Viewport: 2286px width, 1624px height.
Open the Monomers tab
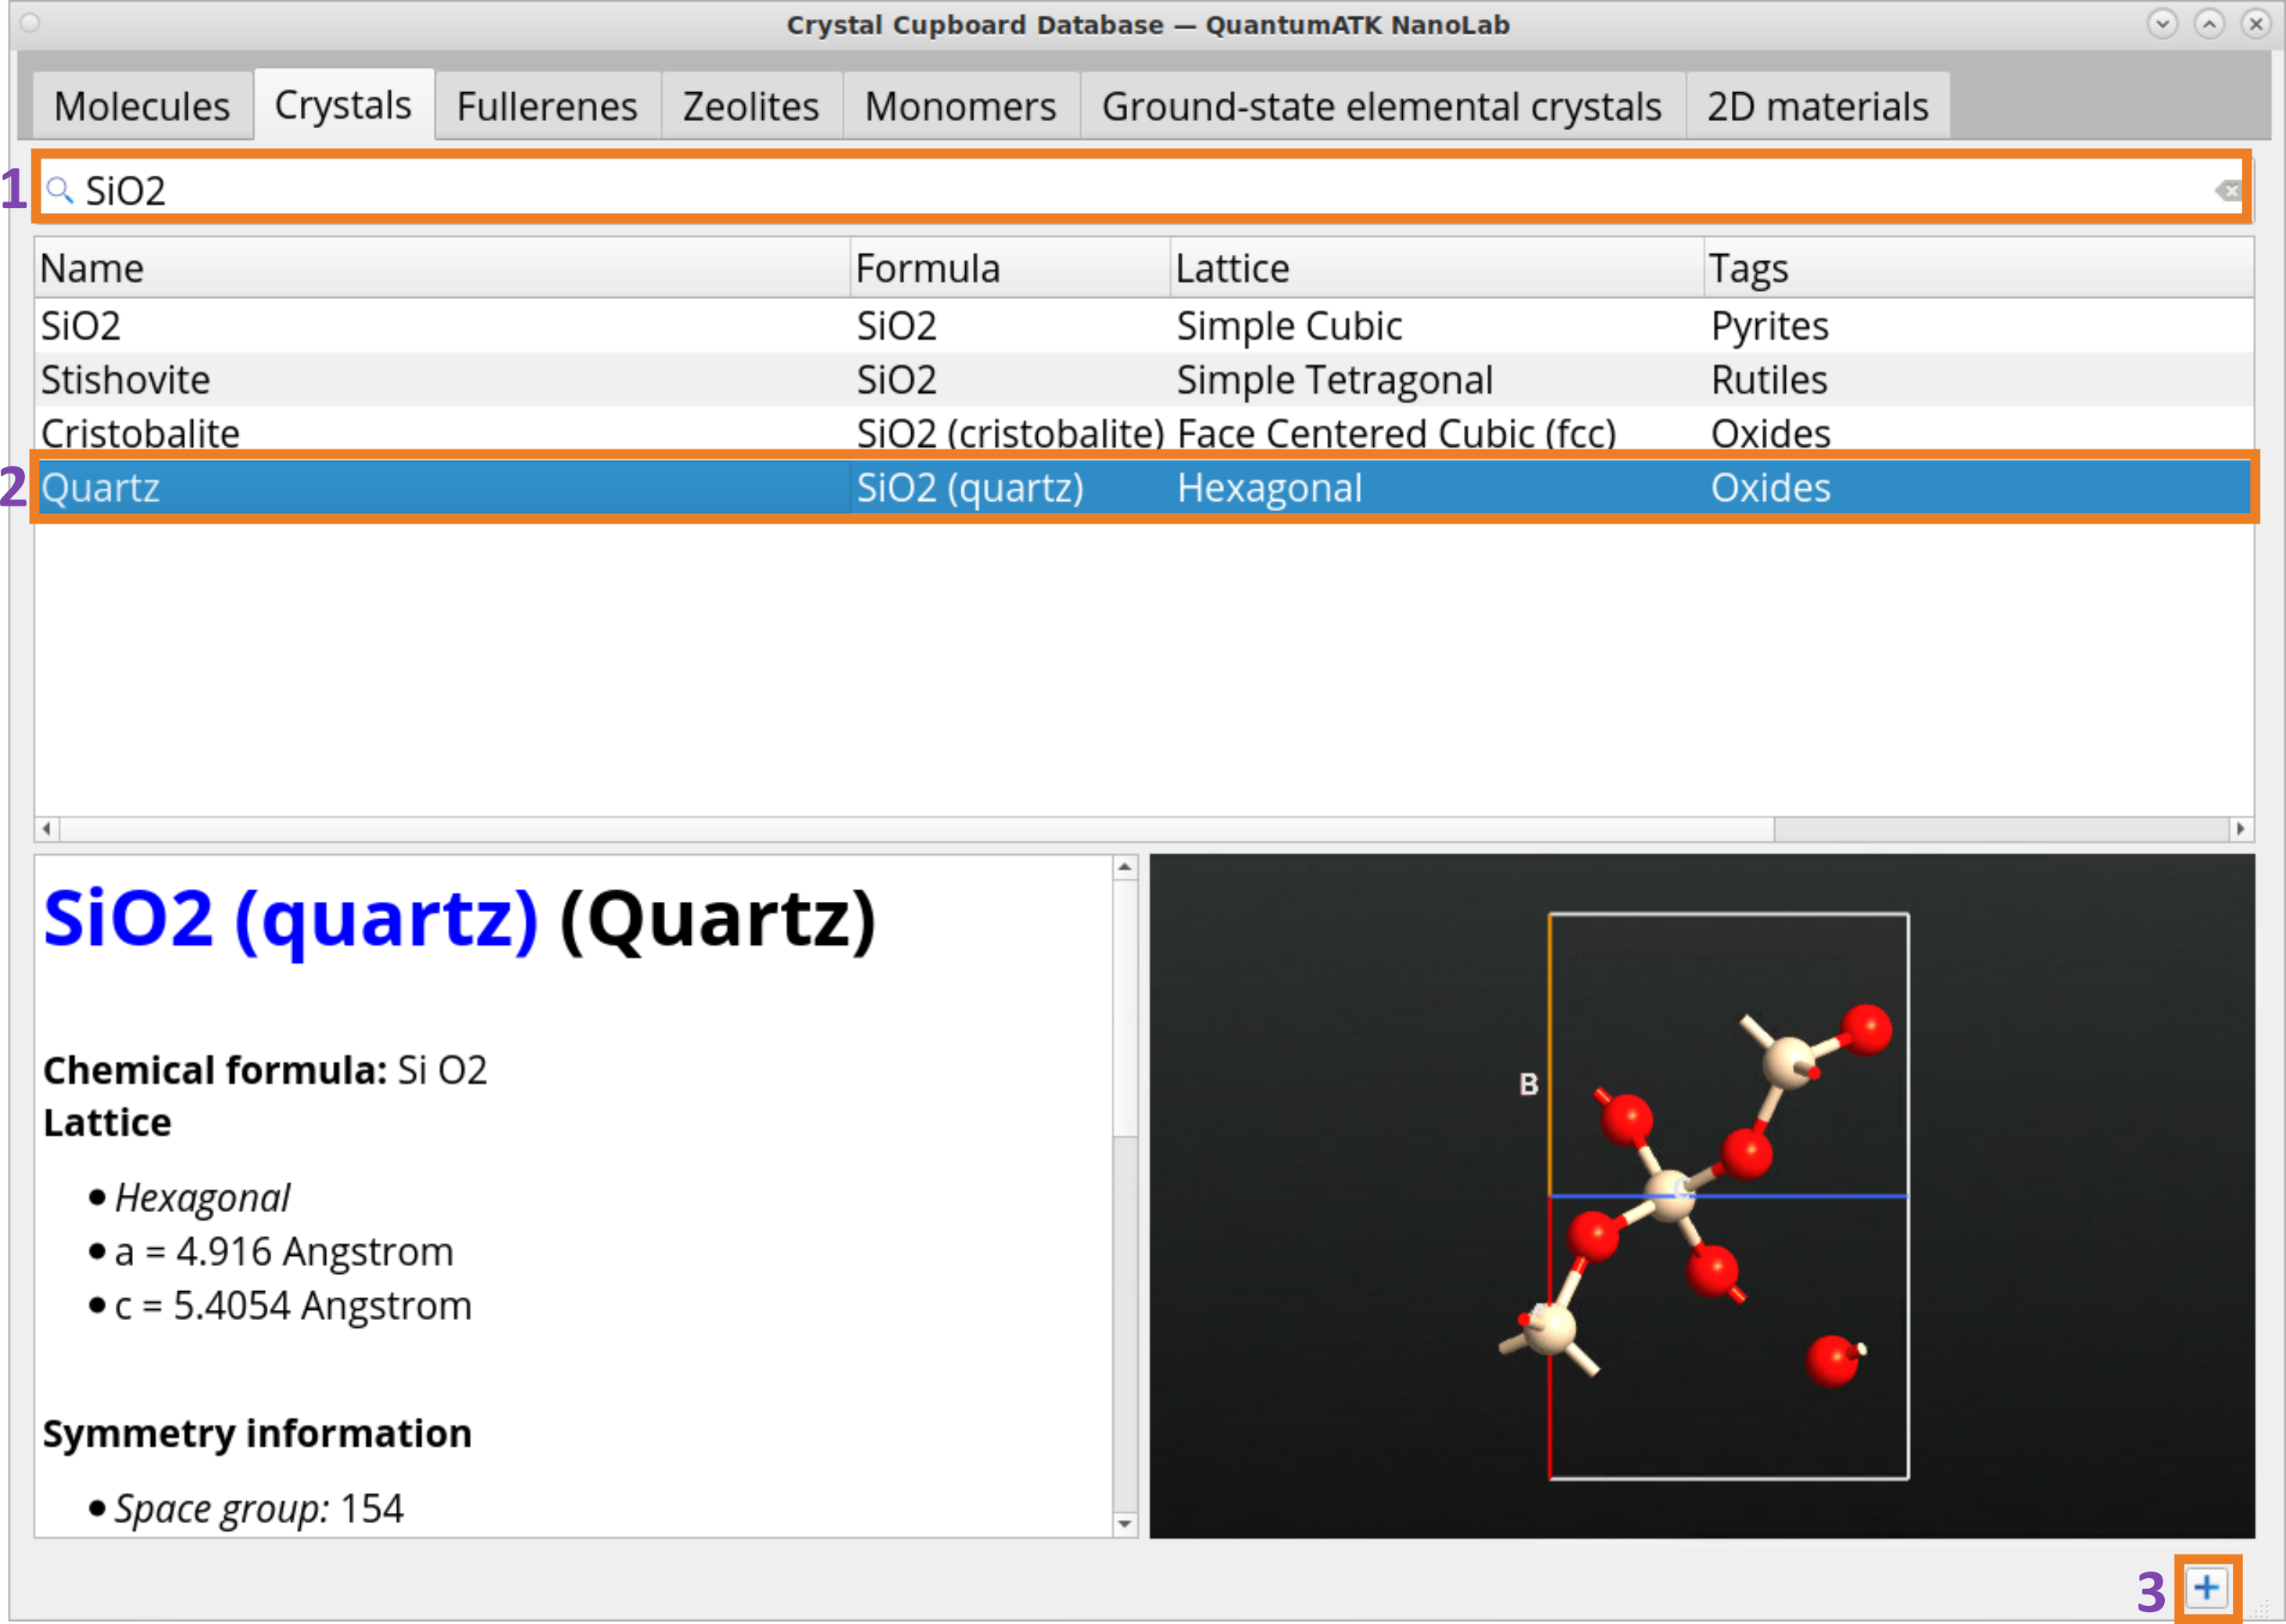(x=960, y=106)
